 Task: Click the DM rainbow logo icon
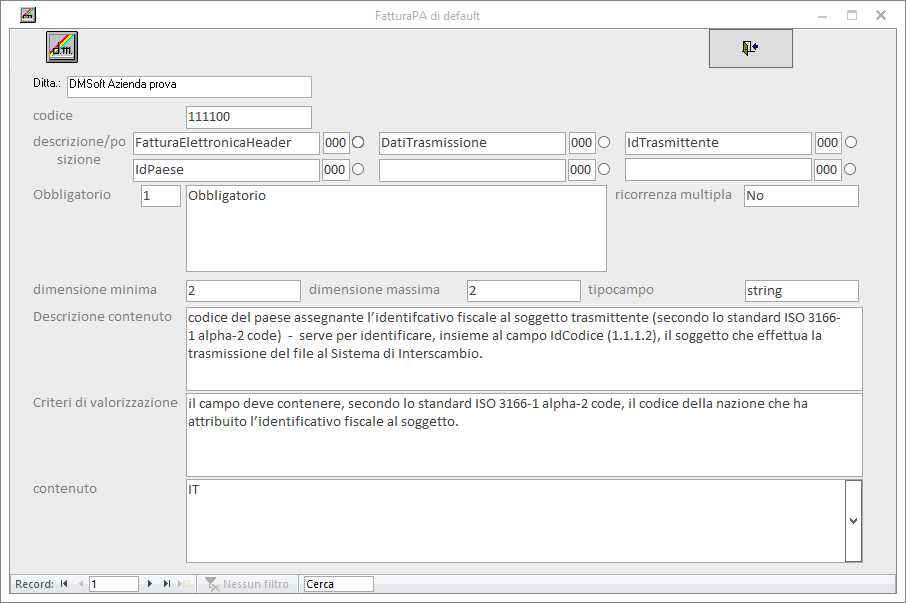pyautogui.click(x=62, y=47)
